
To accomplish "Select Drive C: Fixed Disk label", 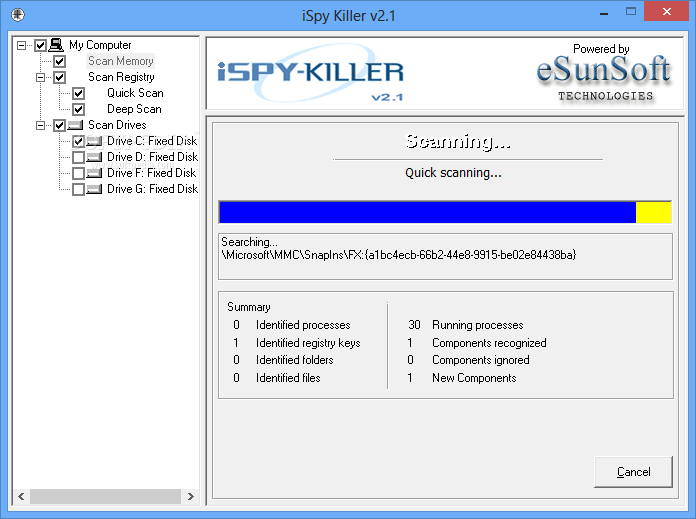I will [152, 141].
